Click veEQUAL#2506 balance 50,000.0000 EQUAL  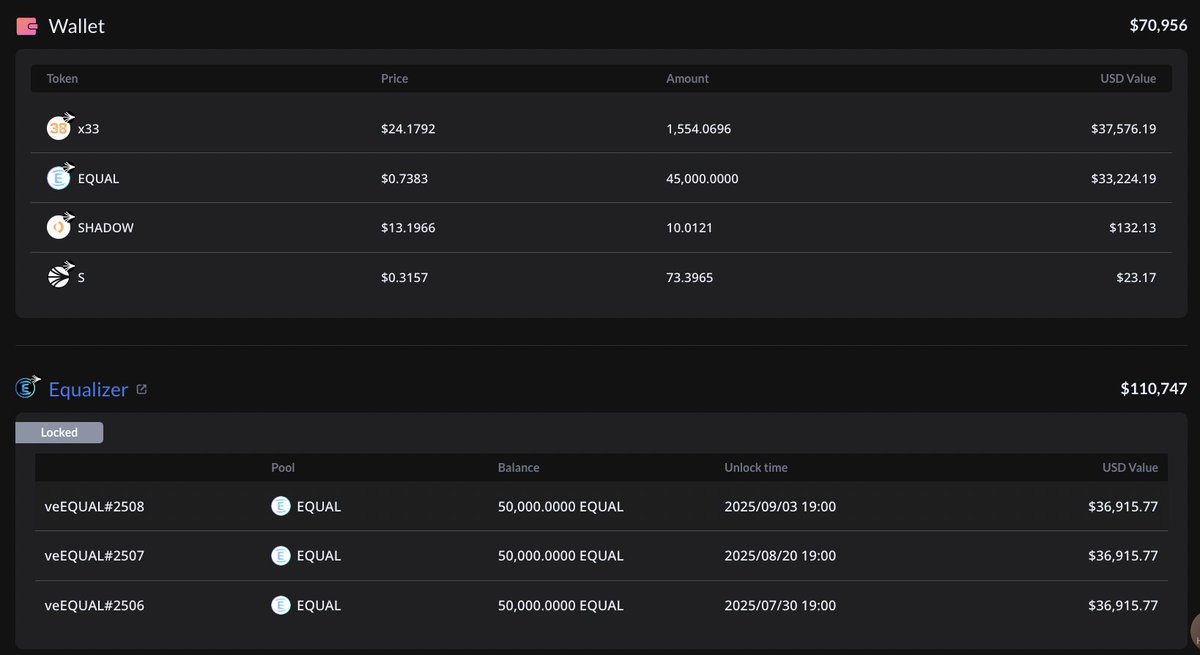point(561,605)
